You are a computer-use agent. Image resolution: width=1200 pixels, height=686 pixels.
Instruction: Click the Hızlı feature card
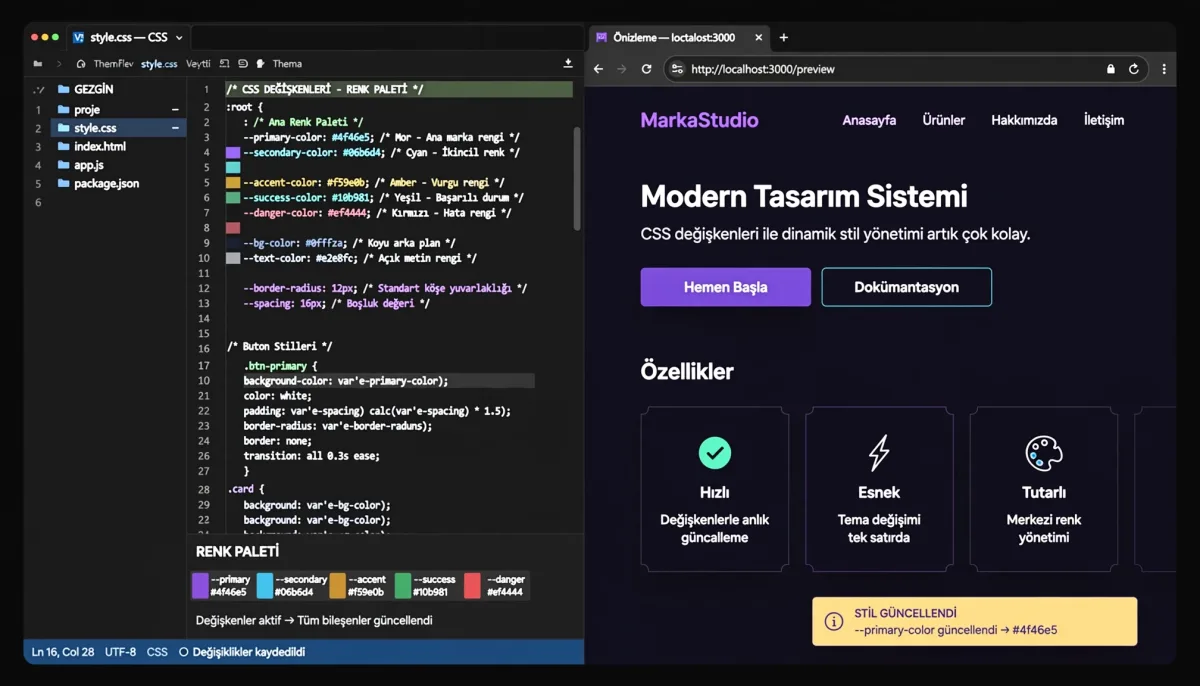pyautogui.click(x=714, y=489)
